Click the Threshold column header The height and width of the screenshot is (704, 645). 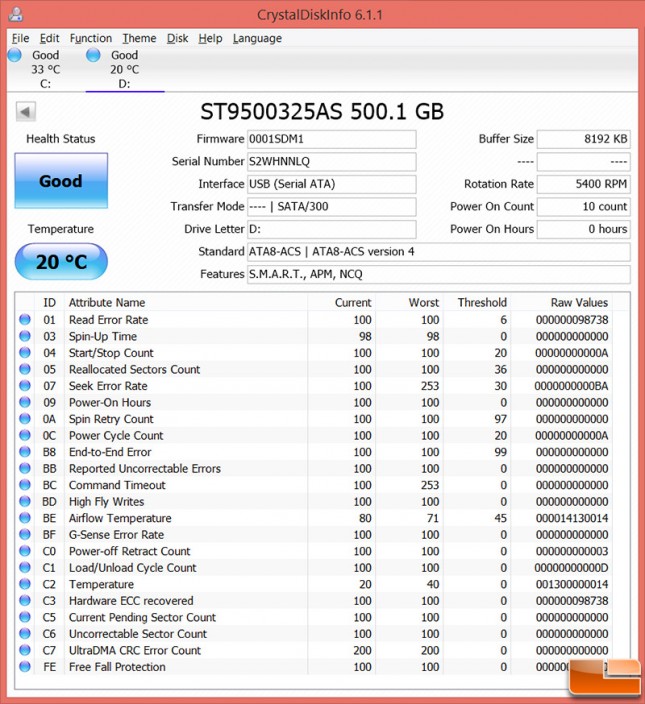coord(477,303)
